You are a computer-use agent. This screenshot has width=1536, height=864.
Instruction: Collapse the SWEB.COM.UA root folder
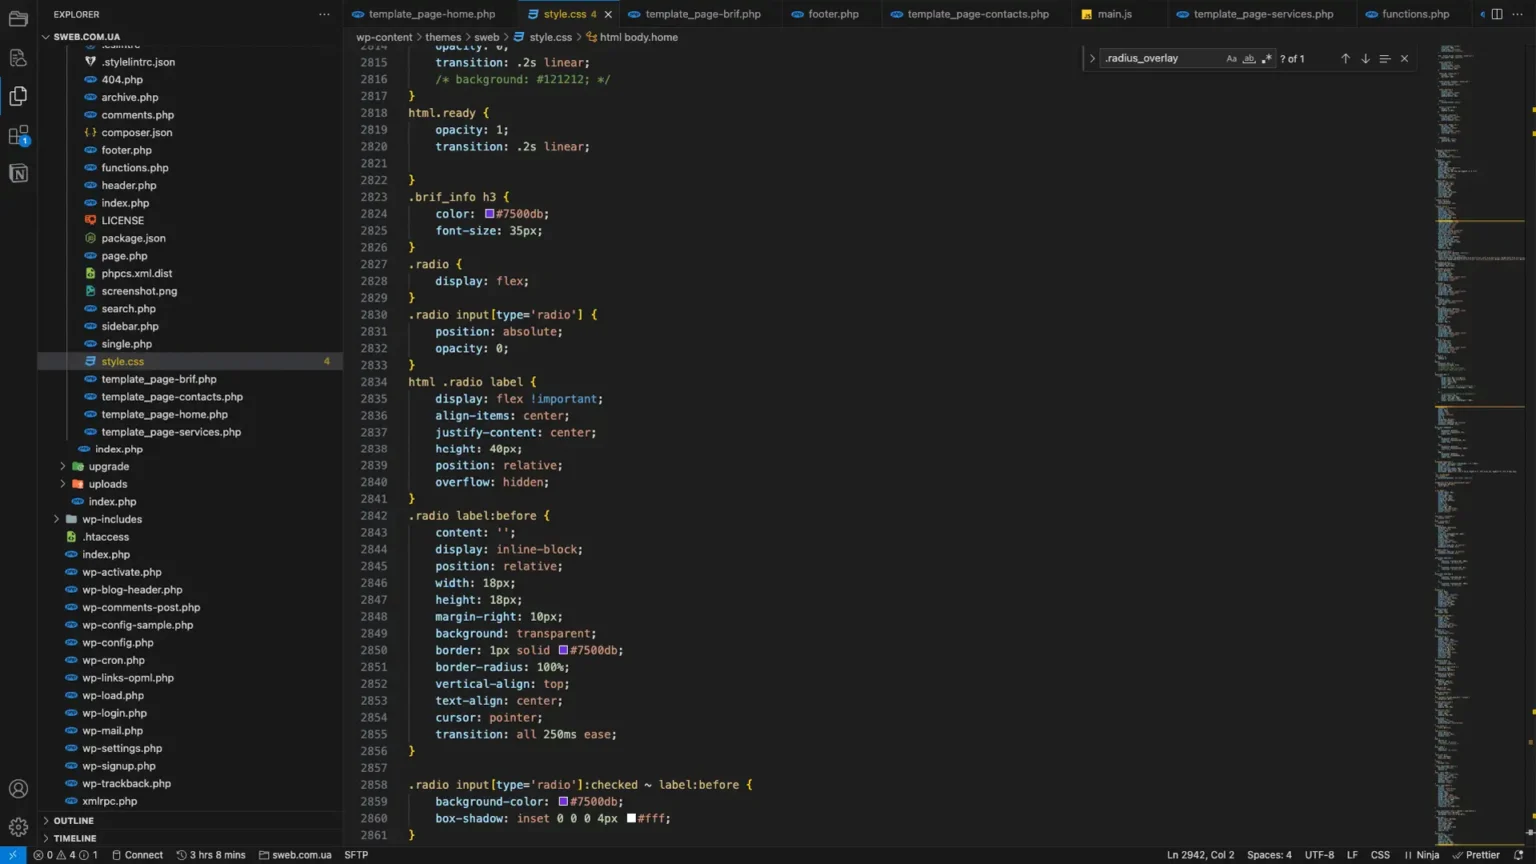(46, 37)
